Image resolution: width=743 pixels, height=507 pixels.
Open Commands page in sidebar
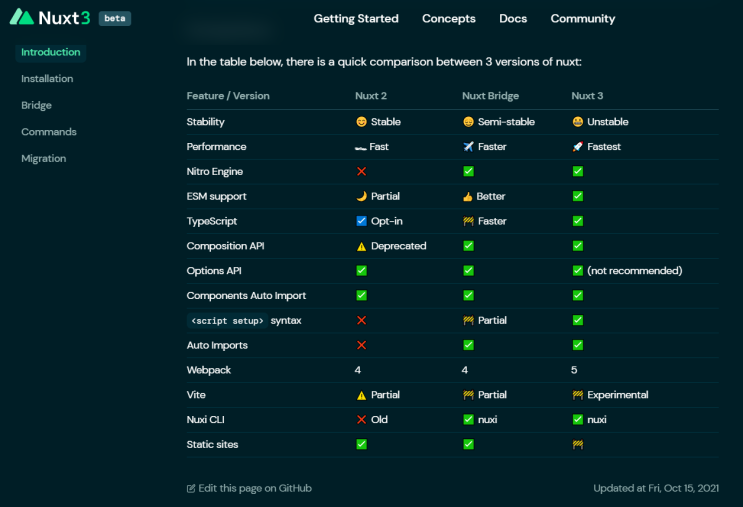(x=49, y=132)
